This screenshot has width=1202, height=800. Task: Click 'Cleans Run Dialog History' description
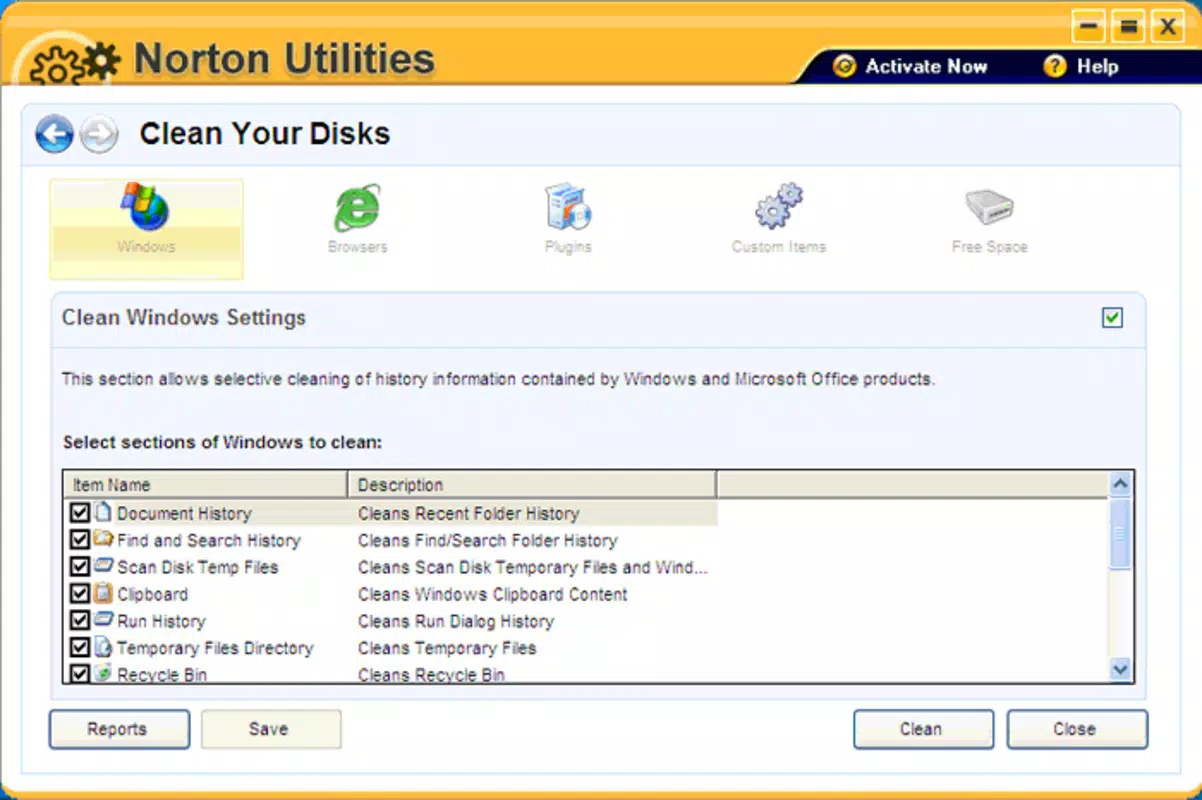[x=456, y=622]
